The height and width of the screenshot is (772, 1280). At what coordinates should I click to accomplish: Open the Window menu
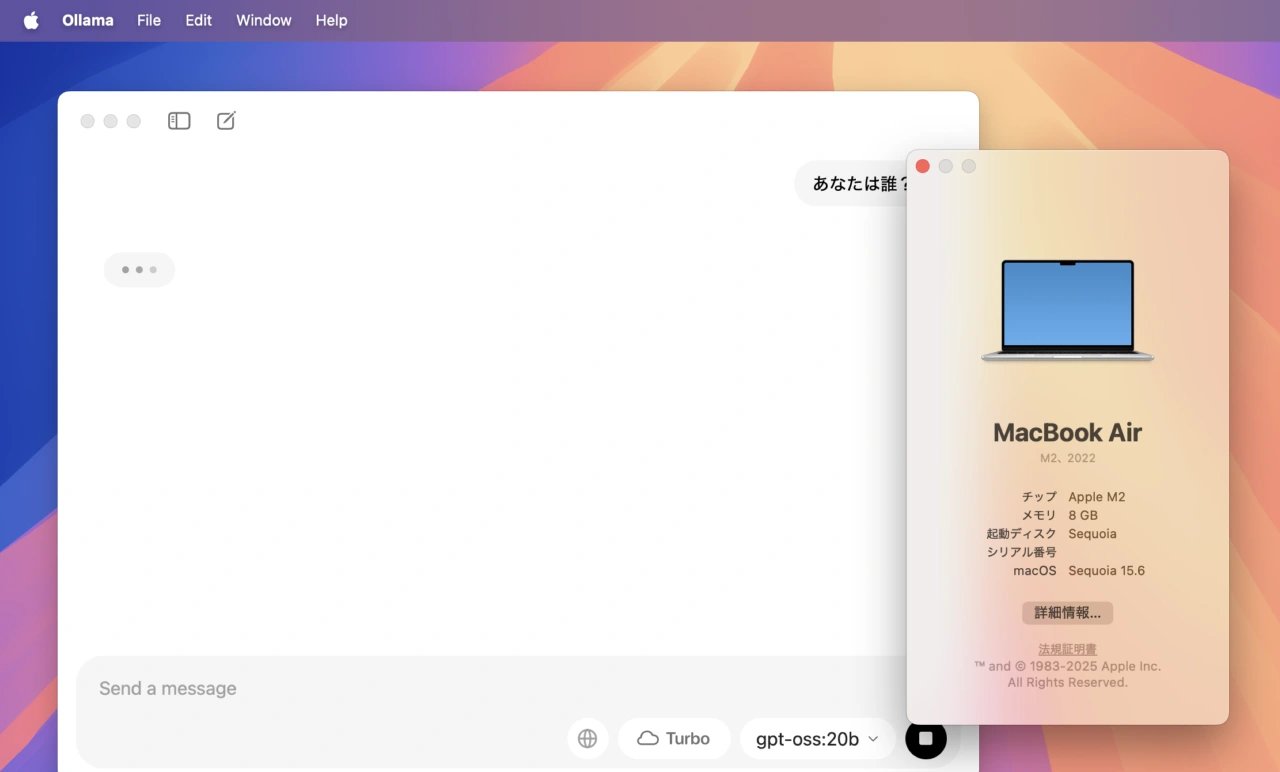click(263, 20)
